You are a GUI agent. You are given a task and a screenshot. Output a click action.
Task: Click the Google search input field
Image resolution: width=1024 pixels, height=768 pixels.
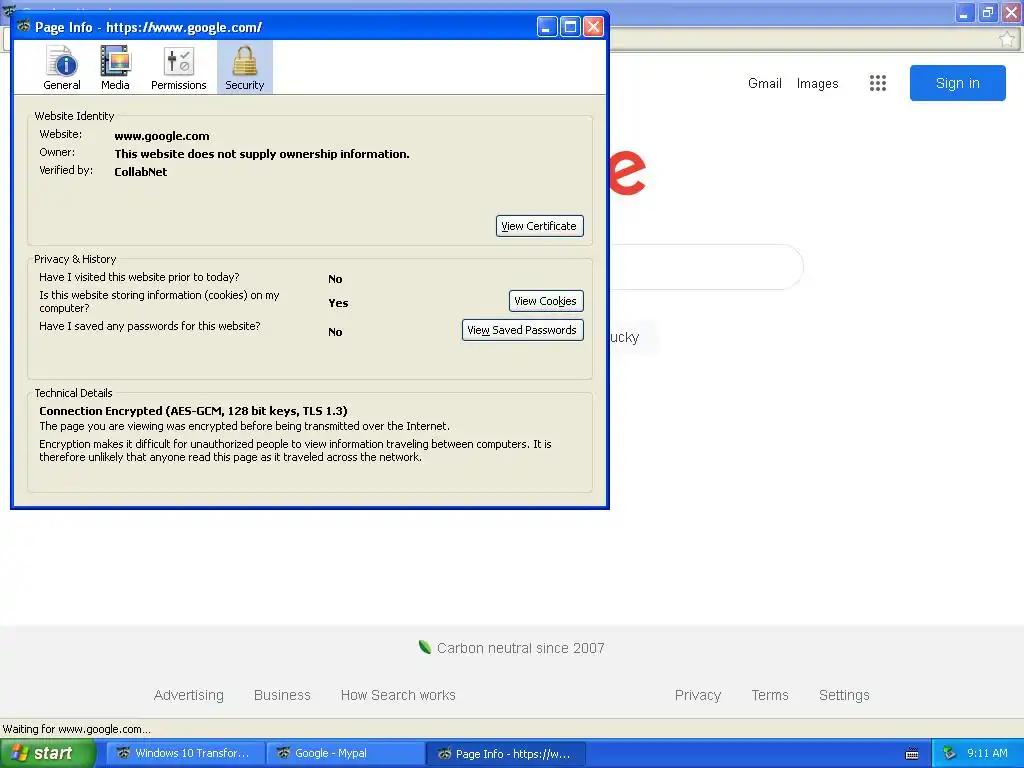705,267
